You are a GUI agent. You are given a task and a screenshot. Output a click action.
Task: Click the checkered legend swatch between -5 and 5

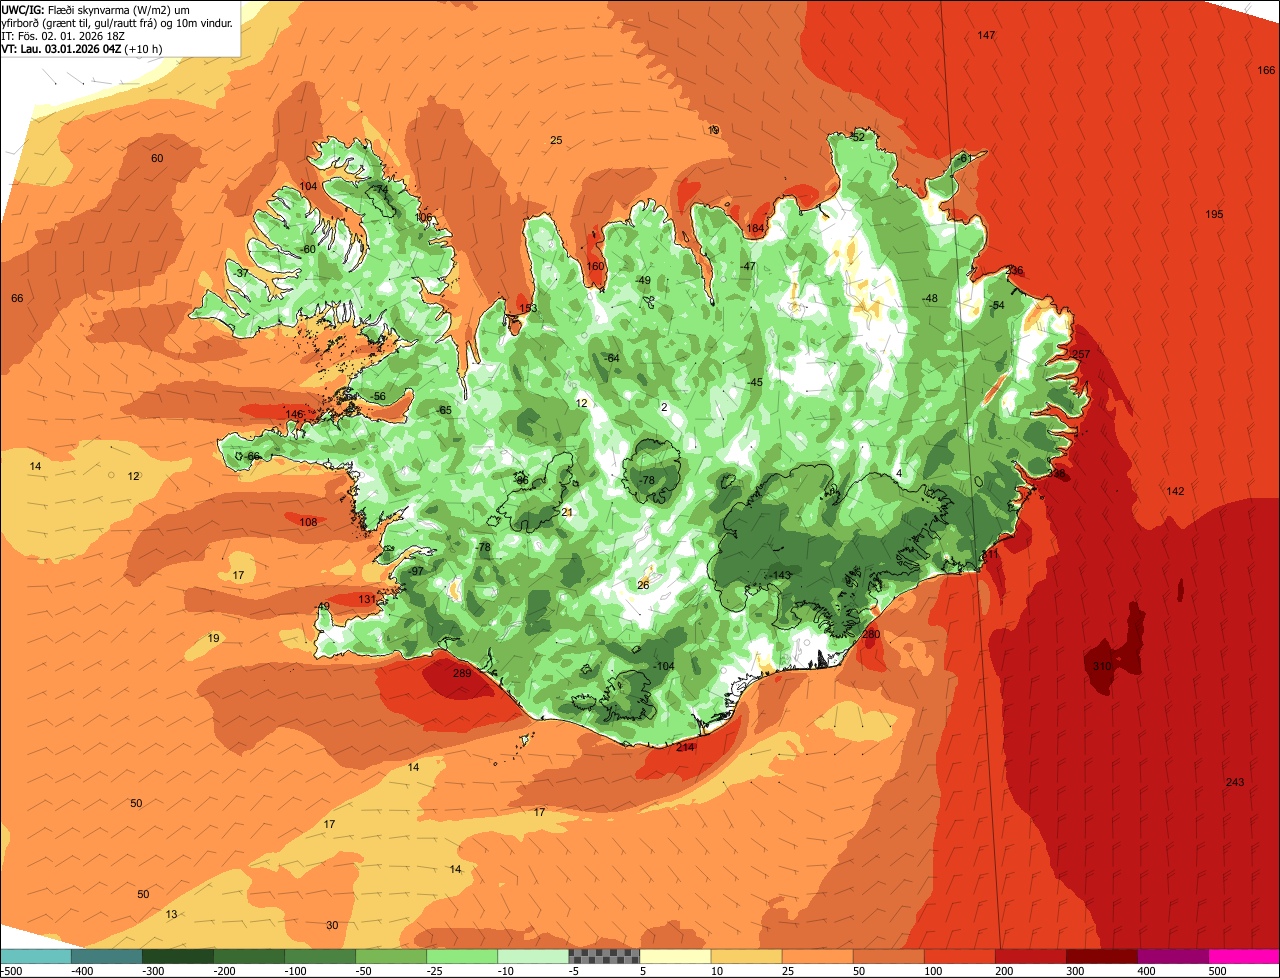point(604,956)
